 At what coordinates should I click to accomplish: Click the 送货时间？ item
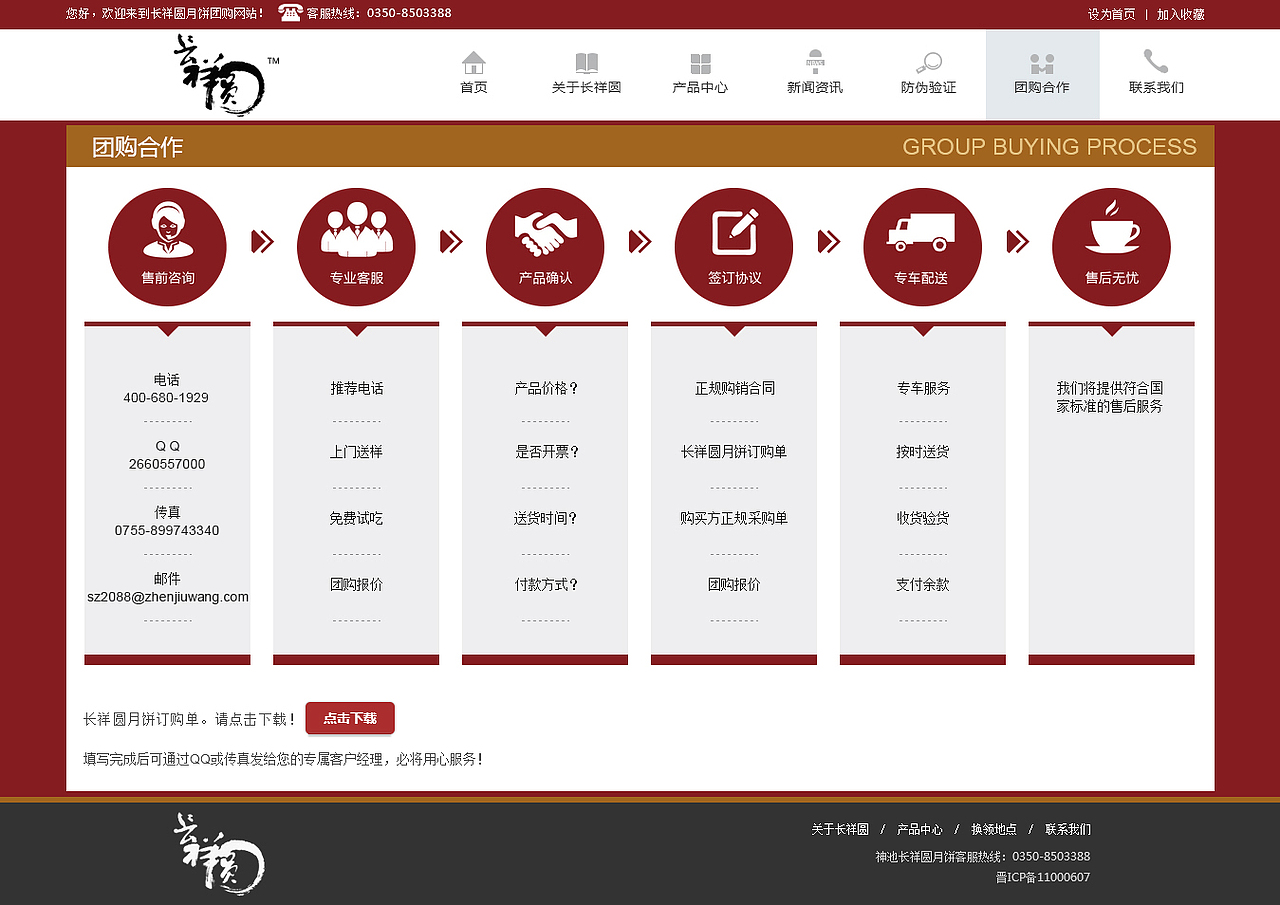point(546,518)
